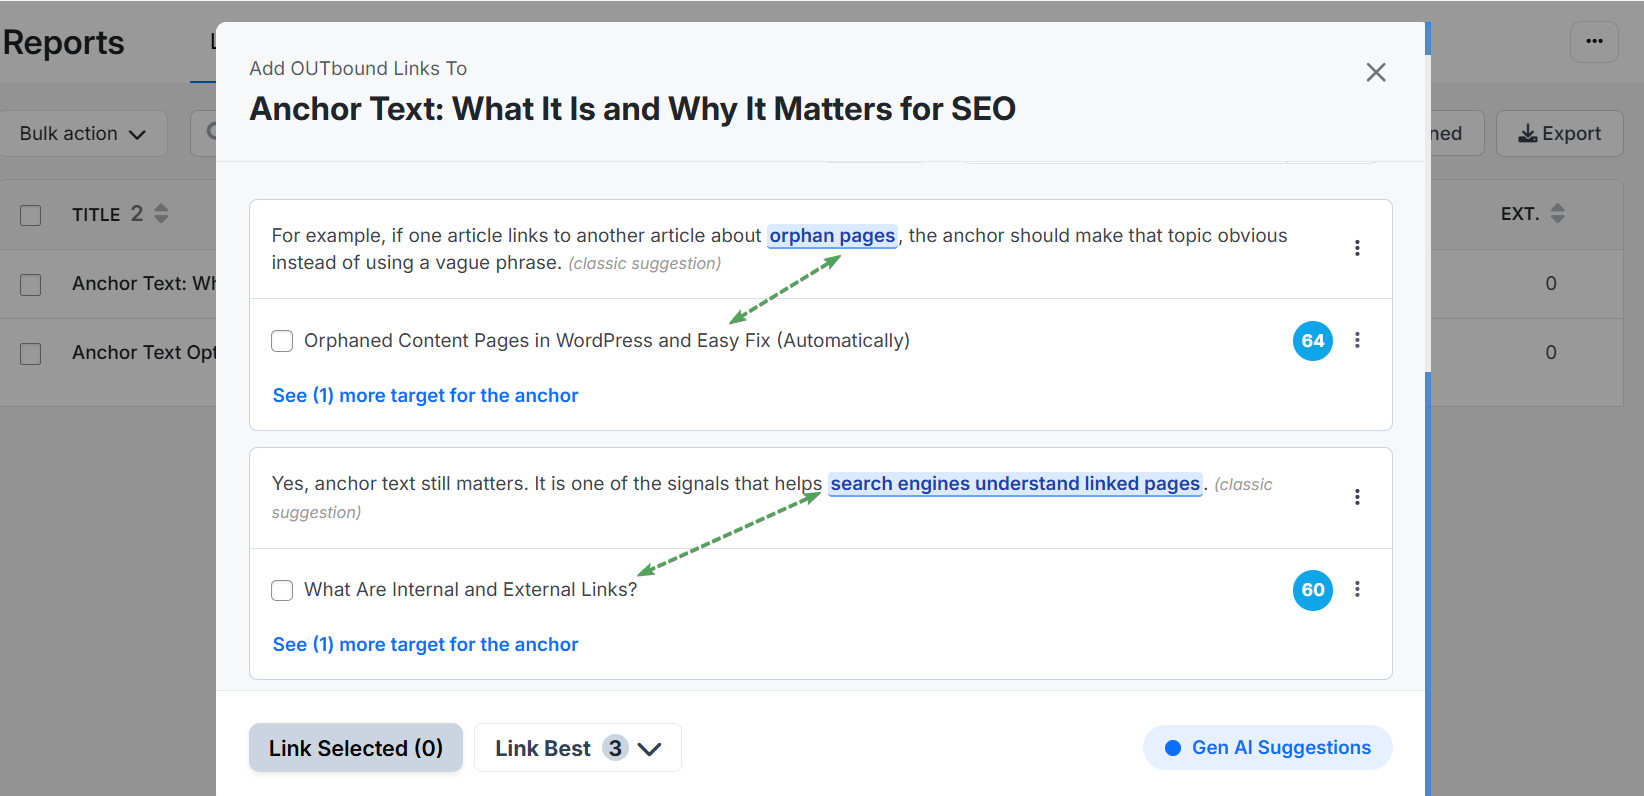Viewport: 1644px width, 796px height.
Task: Open options menu for Orphaned Content Pages target
Action: [1357, 340]
